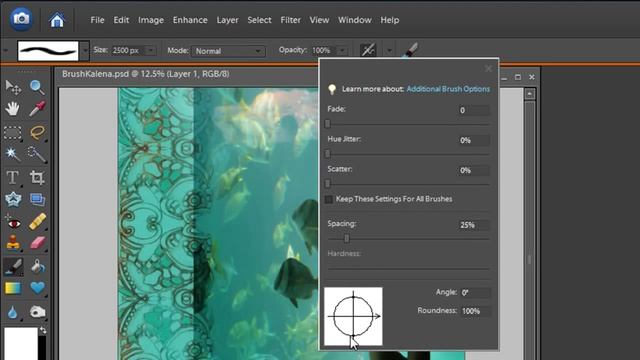Select the Rectangular Marquee tool
The width and height of the screenshot is (640, 360).
click(x=13, y=133)
